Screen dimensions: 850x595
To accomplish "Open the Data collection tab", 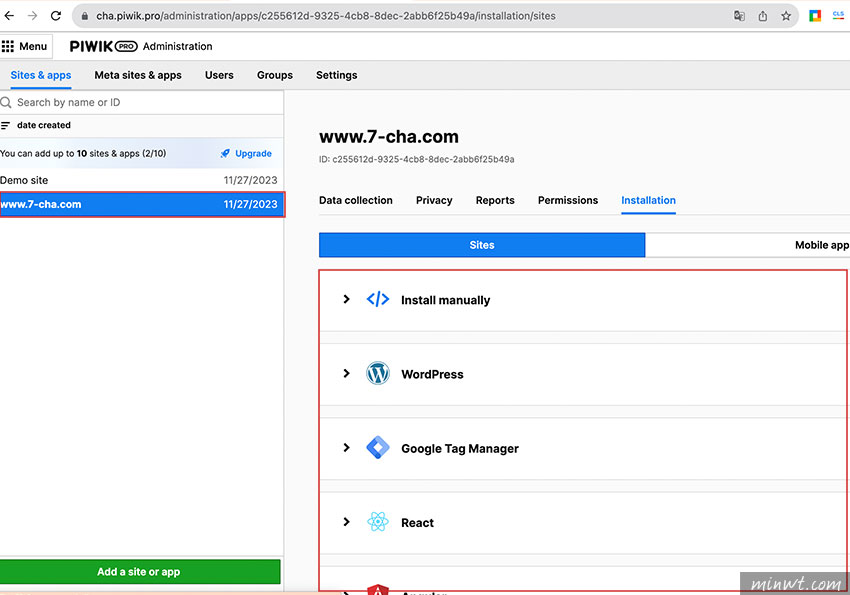I will pos(355,200).
